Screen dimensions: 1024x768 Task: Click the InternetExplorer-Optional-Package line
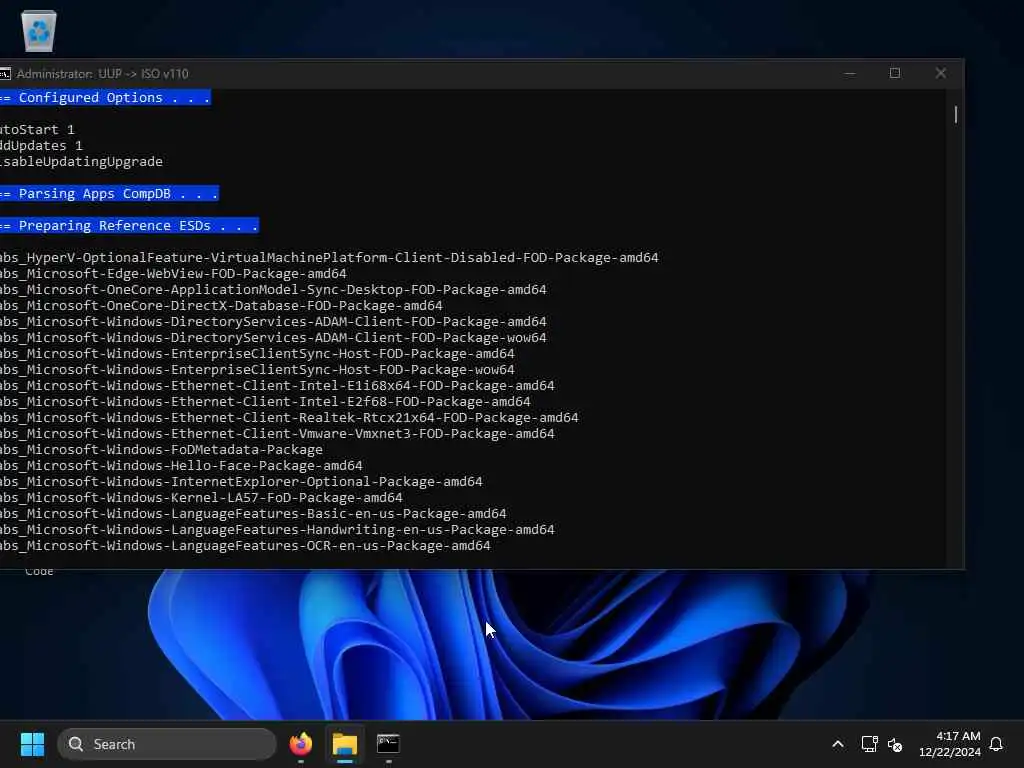point(242,481)
